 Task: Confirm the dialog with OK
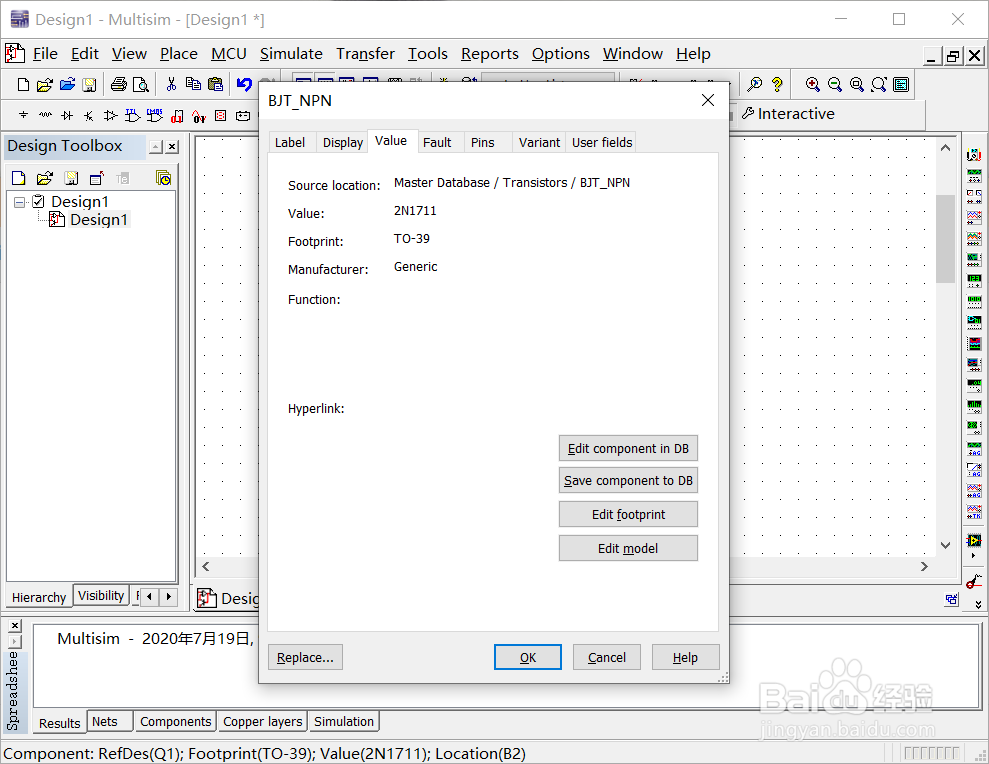pos(528,657)
